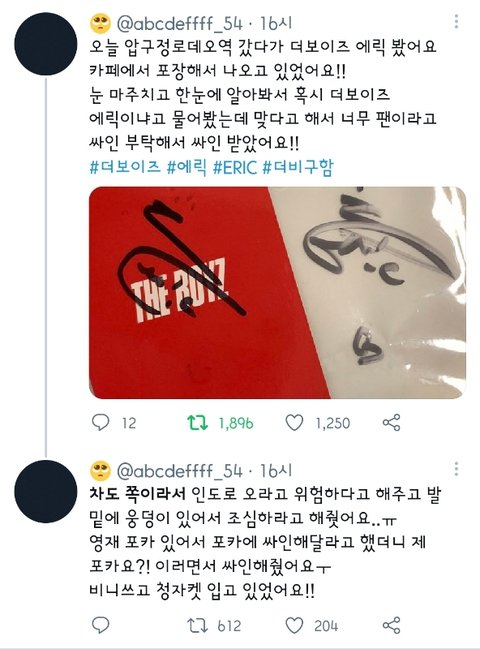Share the first tweet via share icon
Viewport: 480px width, 649px height.
click(x=391, y=423)
